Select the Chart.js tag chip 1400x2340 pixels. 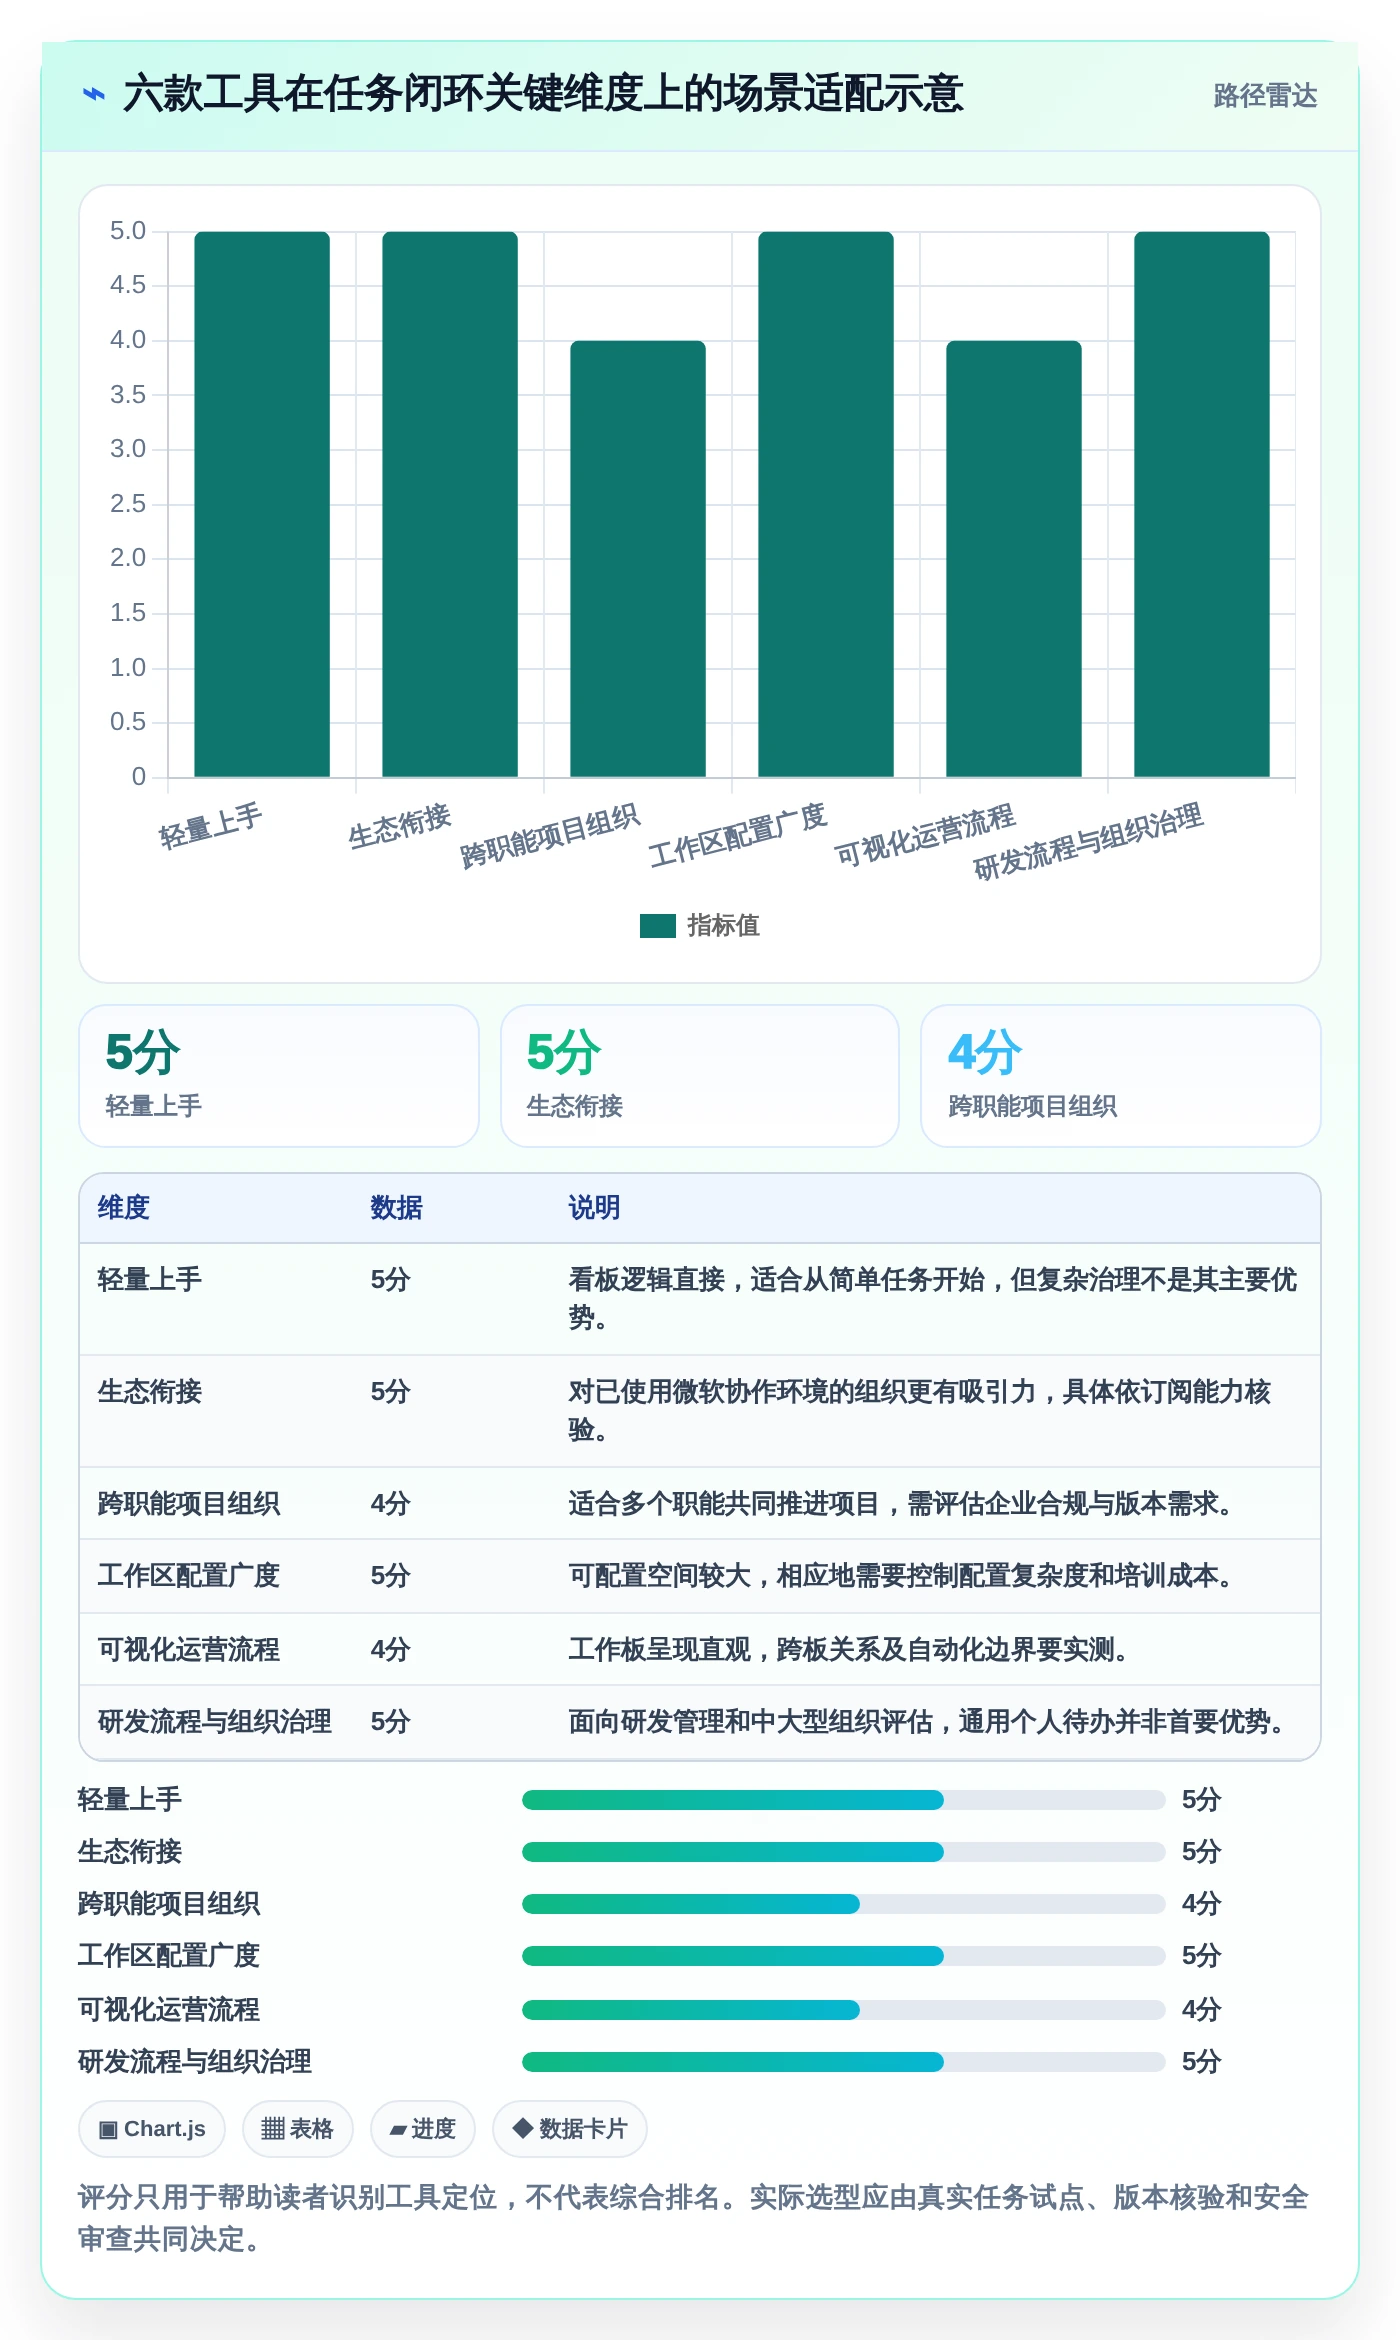152,2129
